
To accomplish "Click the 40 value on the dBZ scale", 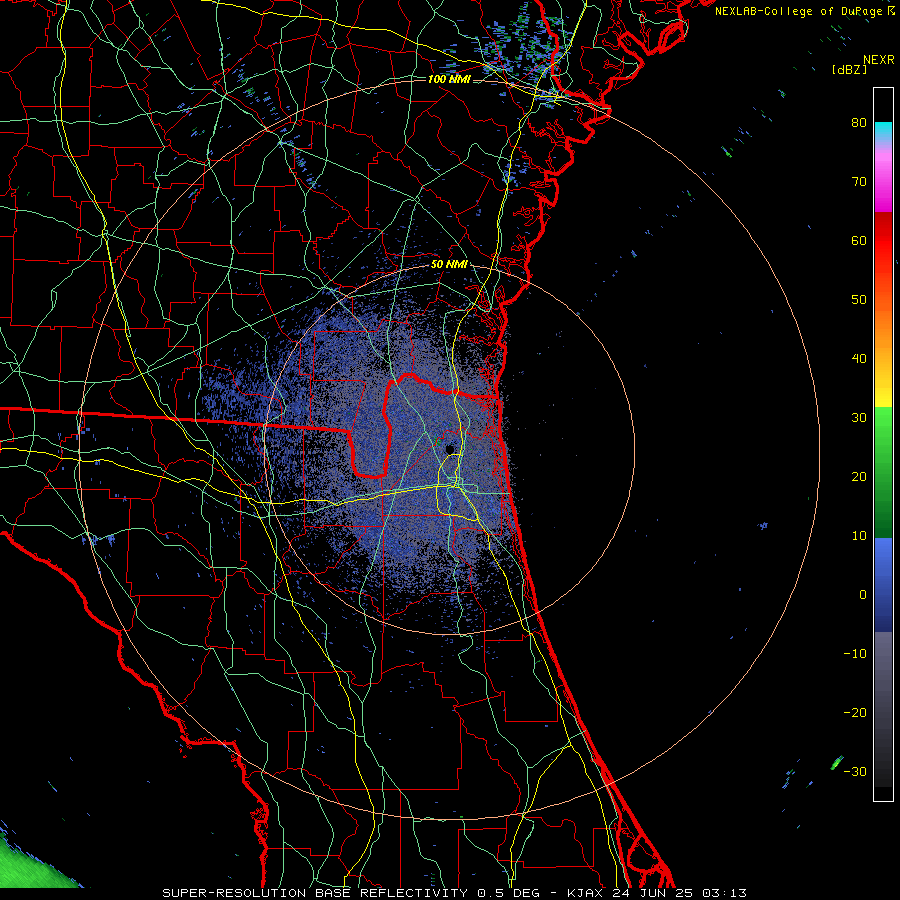I will [859, 359].
